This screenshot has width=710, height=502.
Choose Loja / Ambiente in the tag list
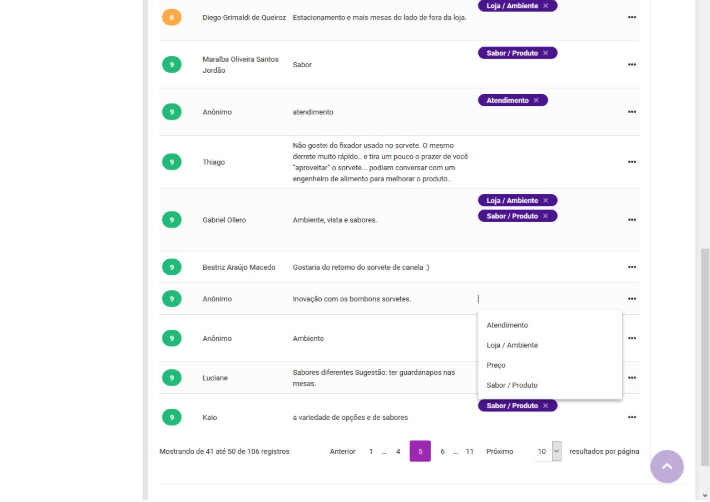512,345
